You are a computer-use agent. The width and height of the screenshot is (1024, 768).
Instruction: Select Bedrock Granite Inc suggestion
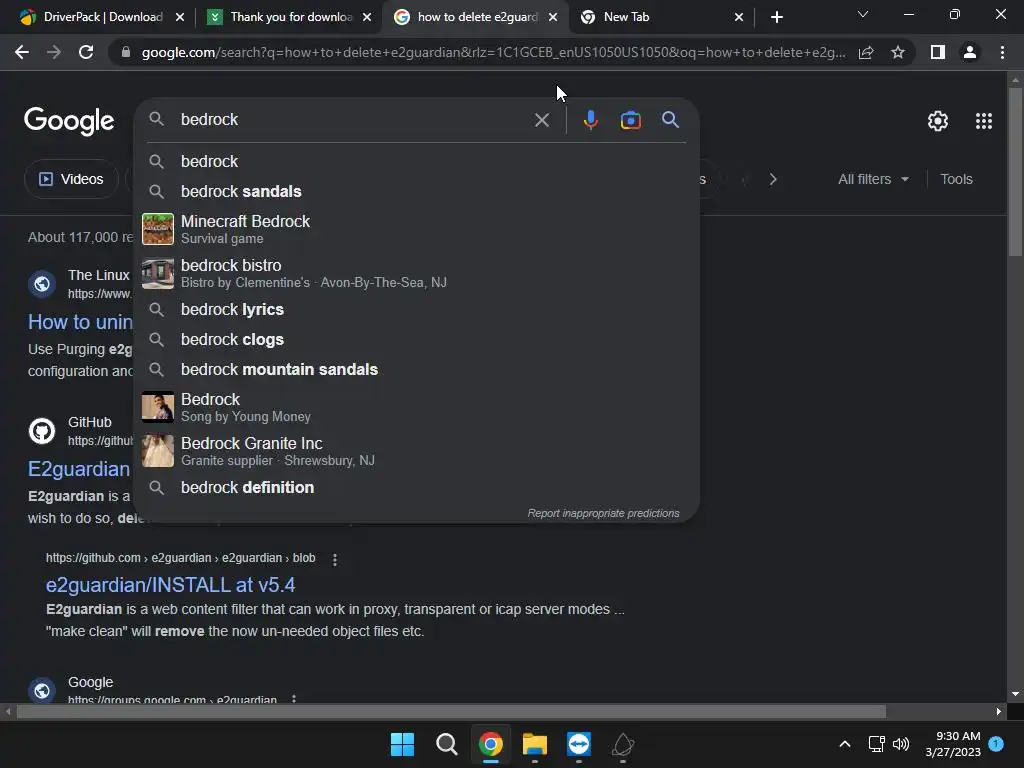(x=417, y=451)
